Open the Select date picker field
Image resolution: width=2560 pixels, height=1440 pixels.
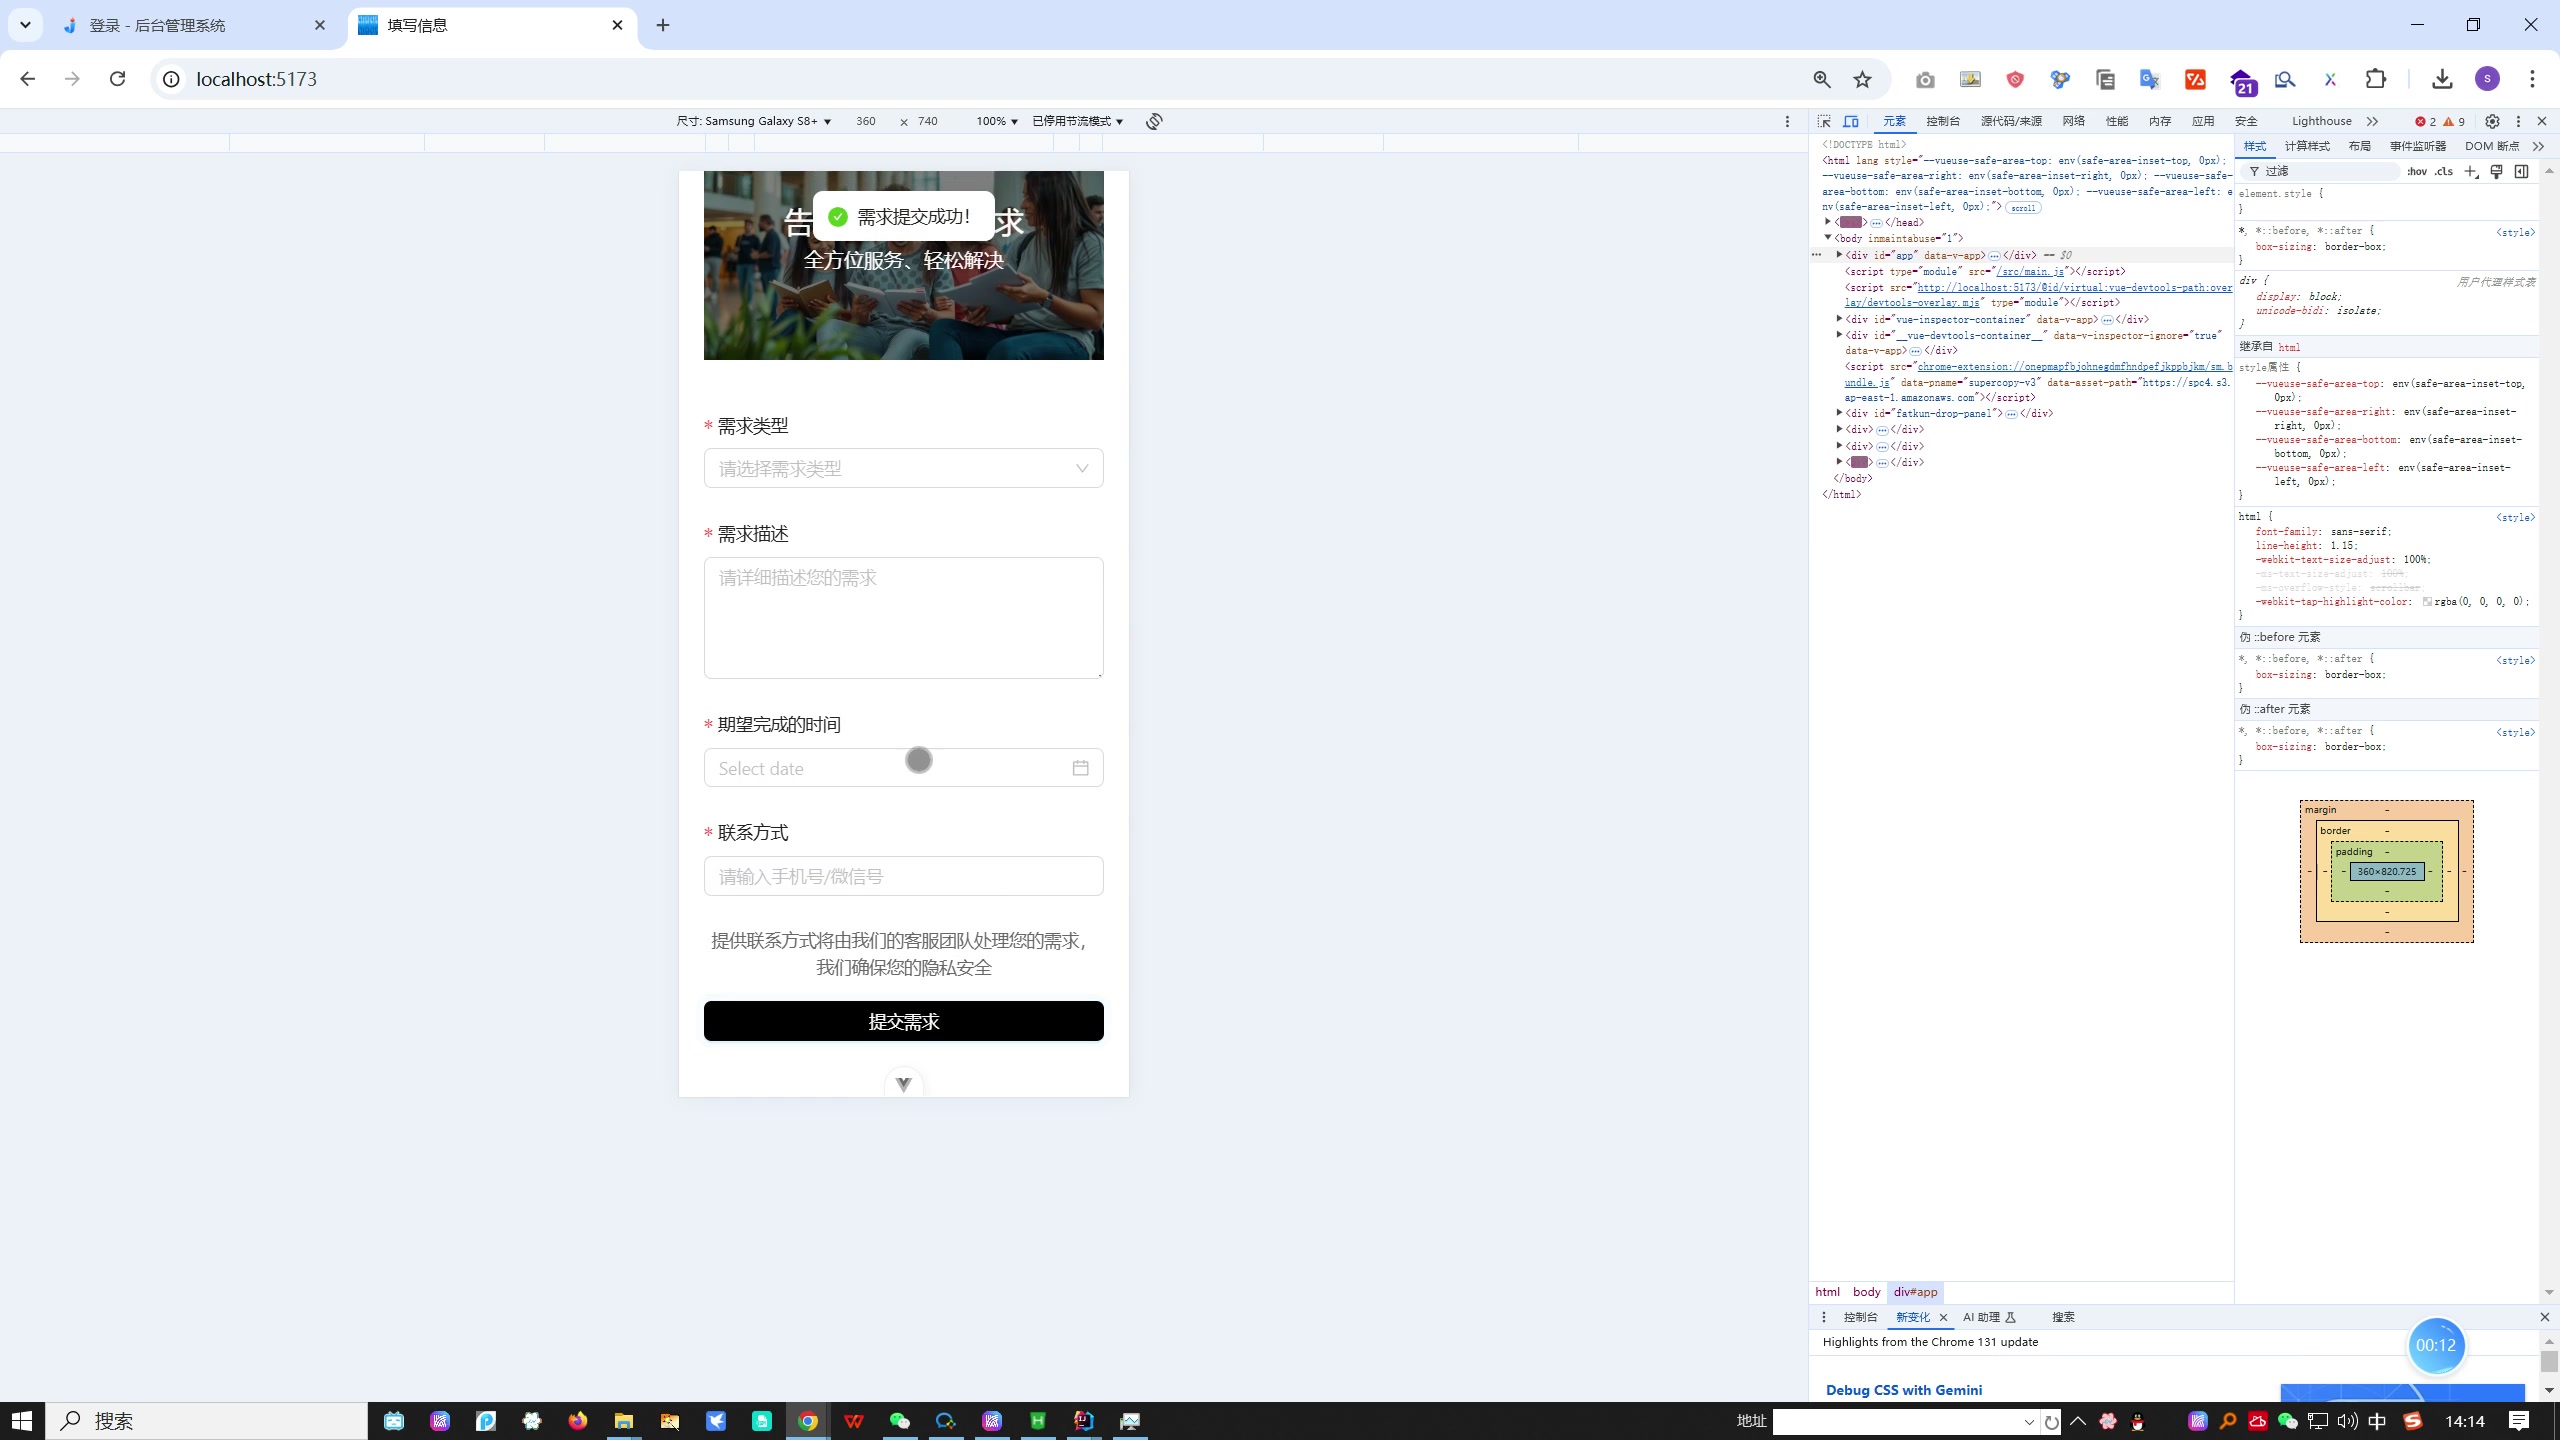point(903,768)
